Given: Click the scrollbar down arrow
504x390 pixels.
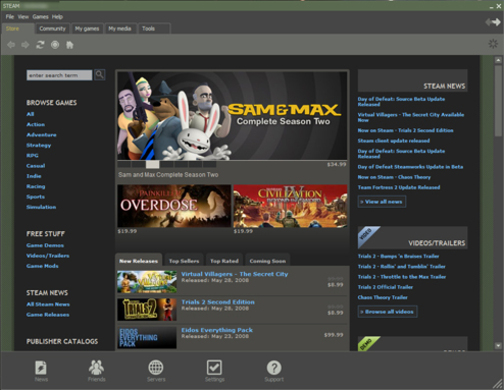Looking at the screenshot, I should click(498, 346).
